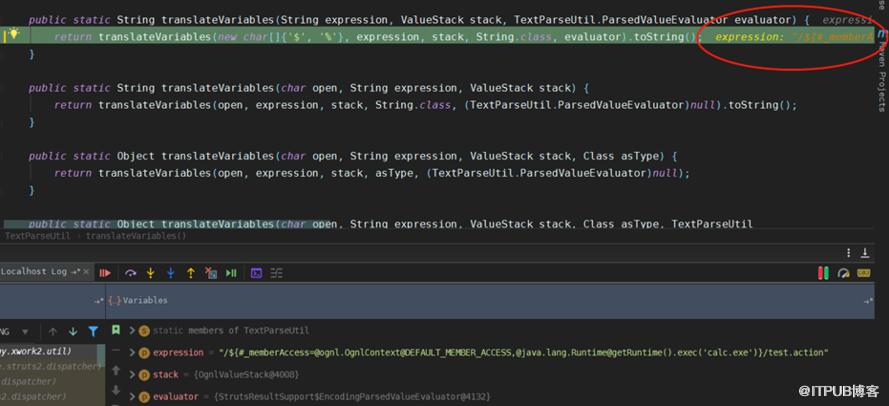The height and width of the screenshot is (406, 889).
Task: Click the translateVariables() breadcrumb
Action: [136, 235]
